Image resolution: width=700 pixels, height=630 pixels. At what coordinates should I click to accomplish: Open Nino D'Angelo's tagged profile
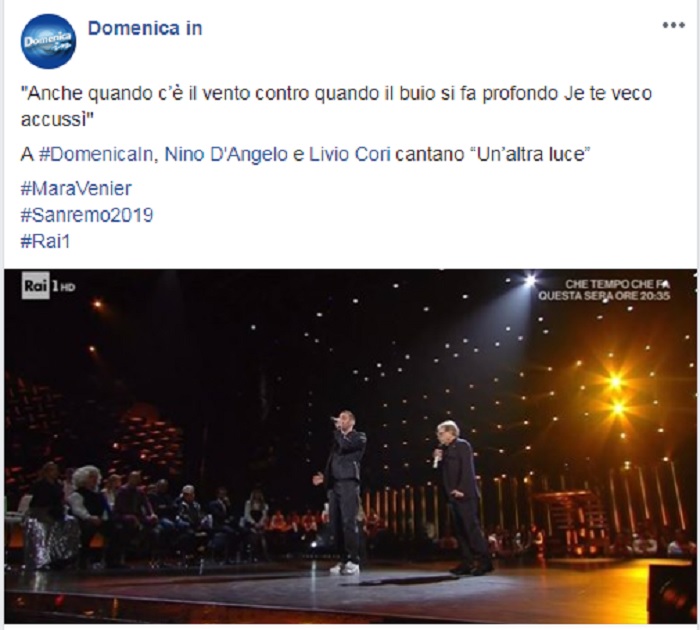point(226,154)
